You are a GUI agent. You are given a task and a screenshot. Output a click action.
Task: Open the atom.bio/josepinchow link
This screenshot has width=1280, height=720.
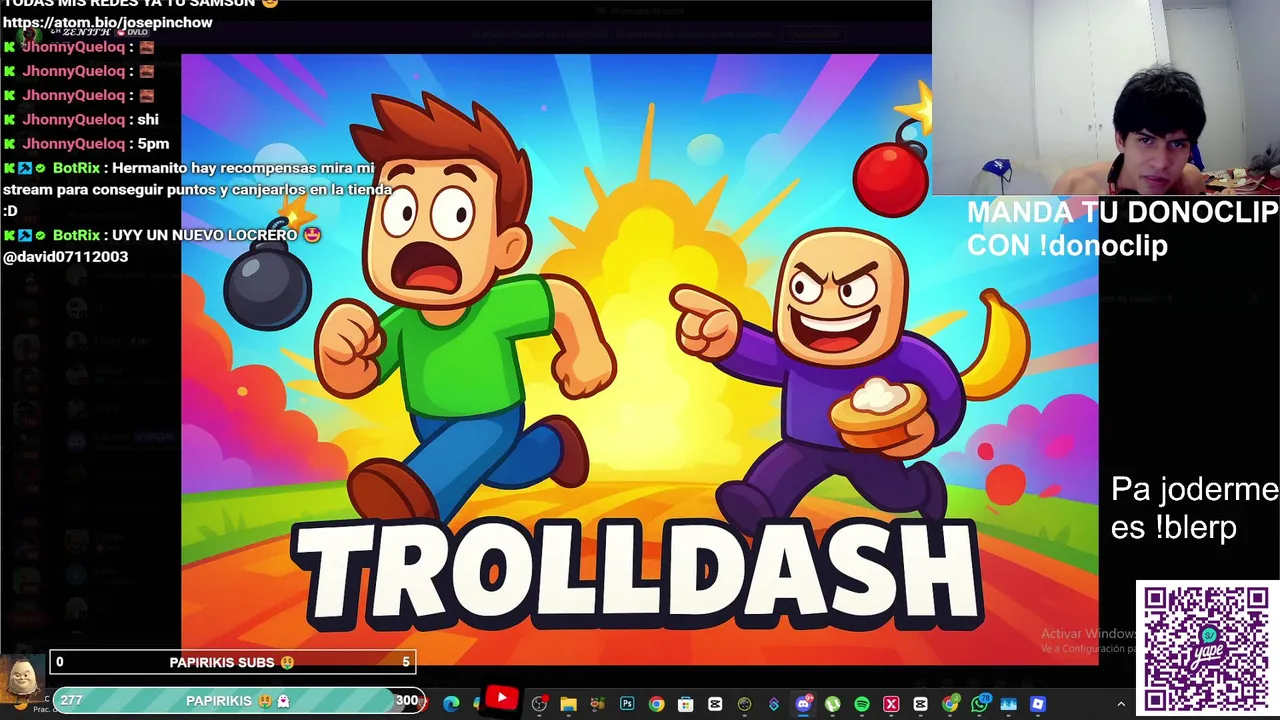pos(108,22)
